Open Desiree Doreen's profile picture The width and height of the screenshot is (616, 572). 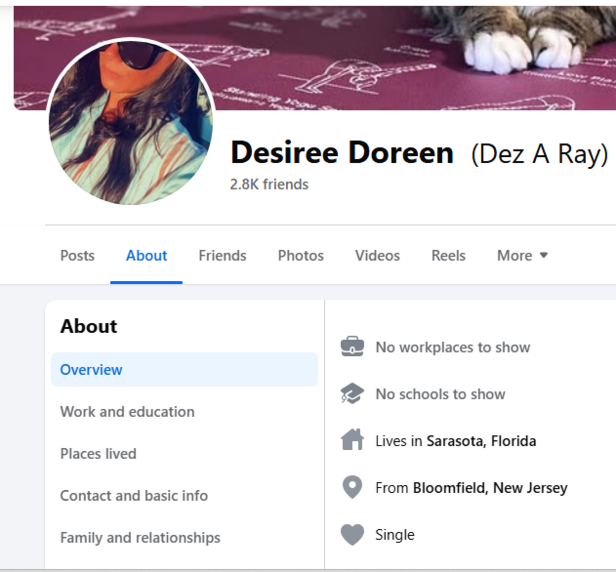pyautogui.click(x=130, y=122)
